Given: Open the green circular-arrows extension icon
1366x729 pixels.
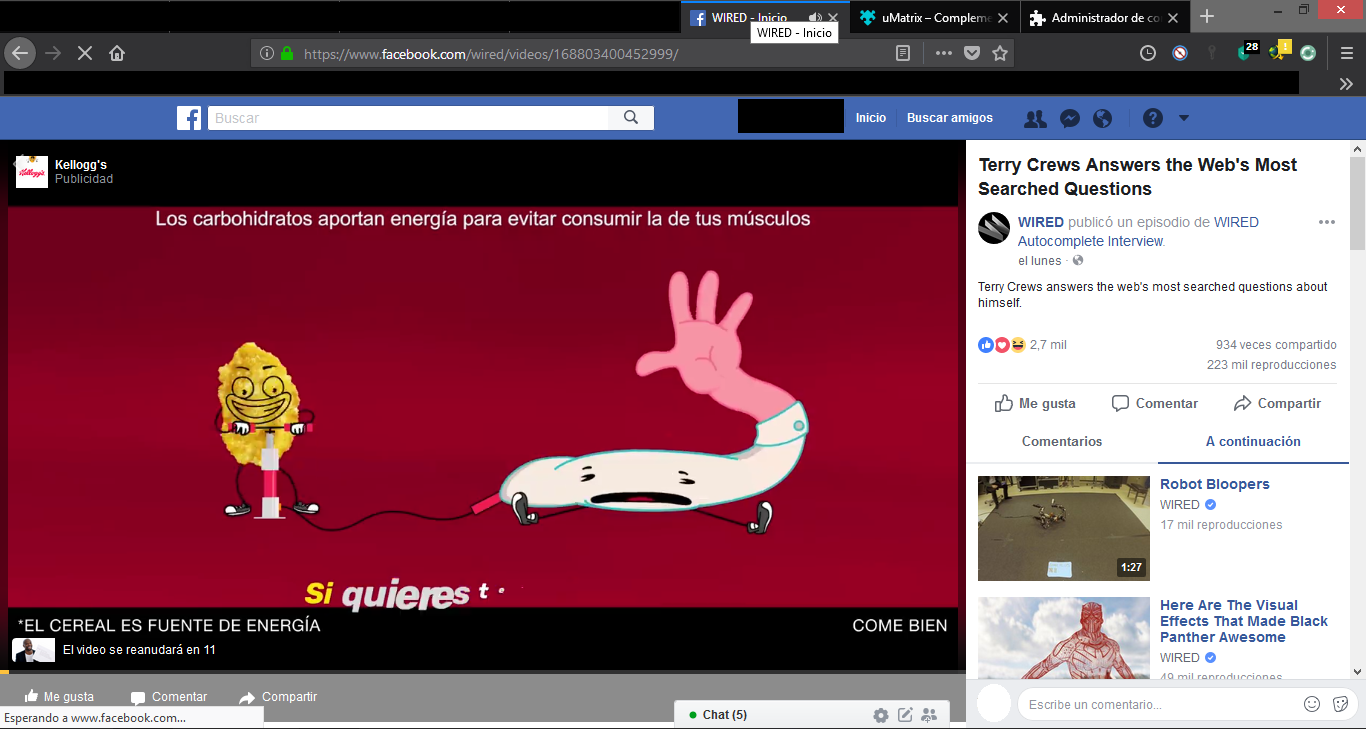Looking at the screenshot, I should click(x=1308, y=53).
